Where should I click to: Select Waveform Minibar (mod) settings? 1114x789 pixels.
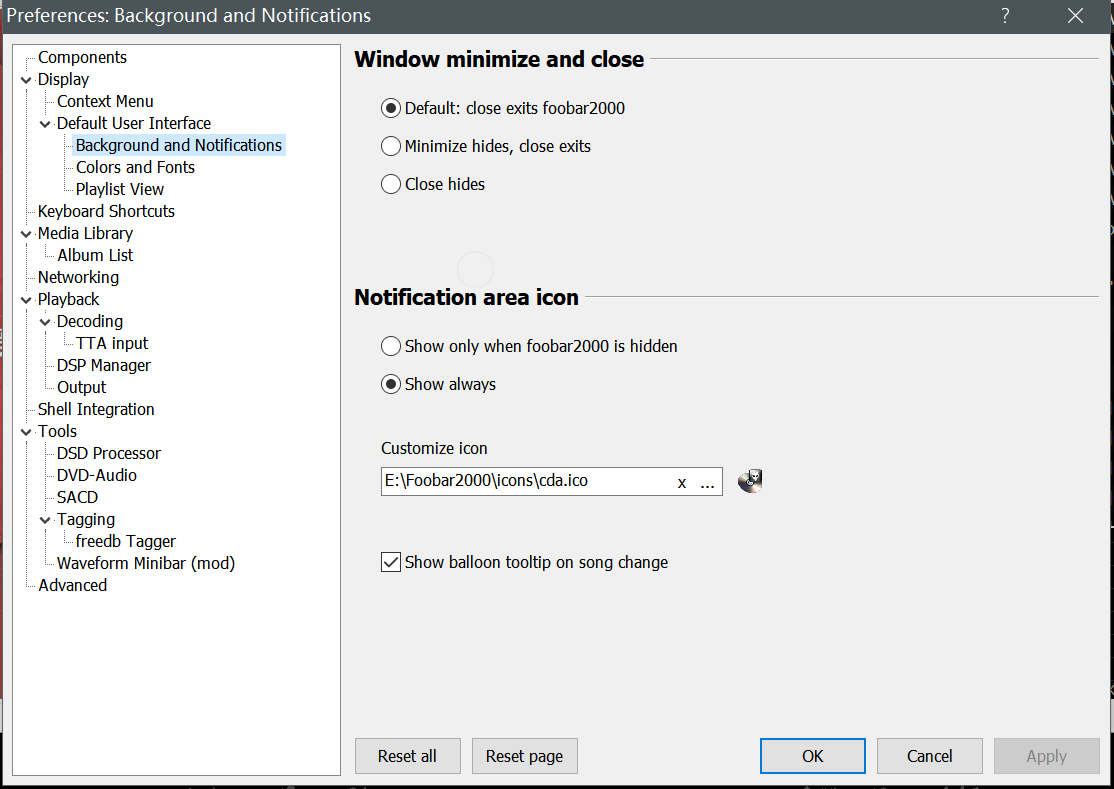click(x=145, y=563)
